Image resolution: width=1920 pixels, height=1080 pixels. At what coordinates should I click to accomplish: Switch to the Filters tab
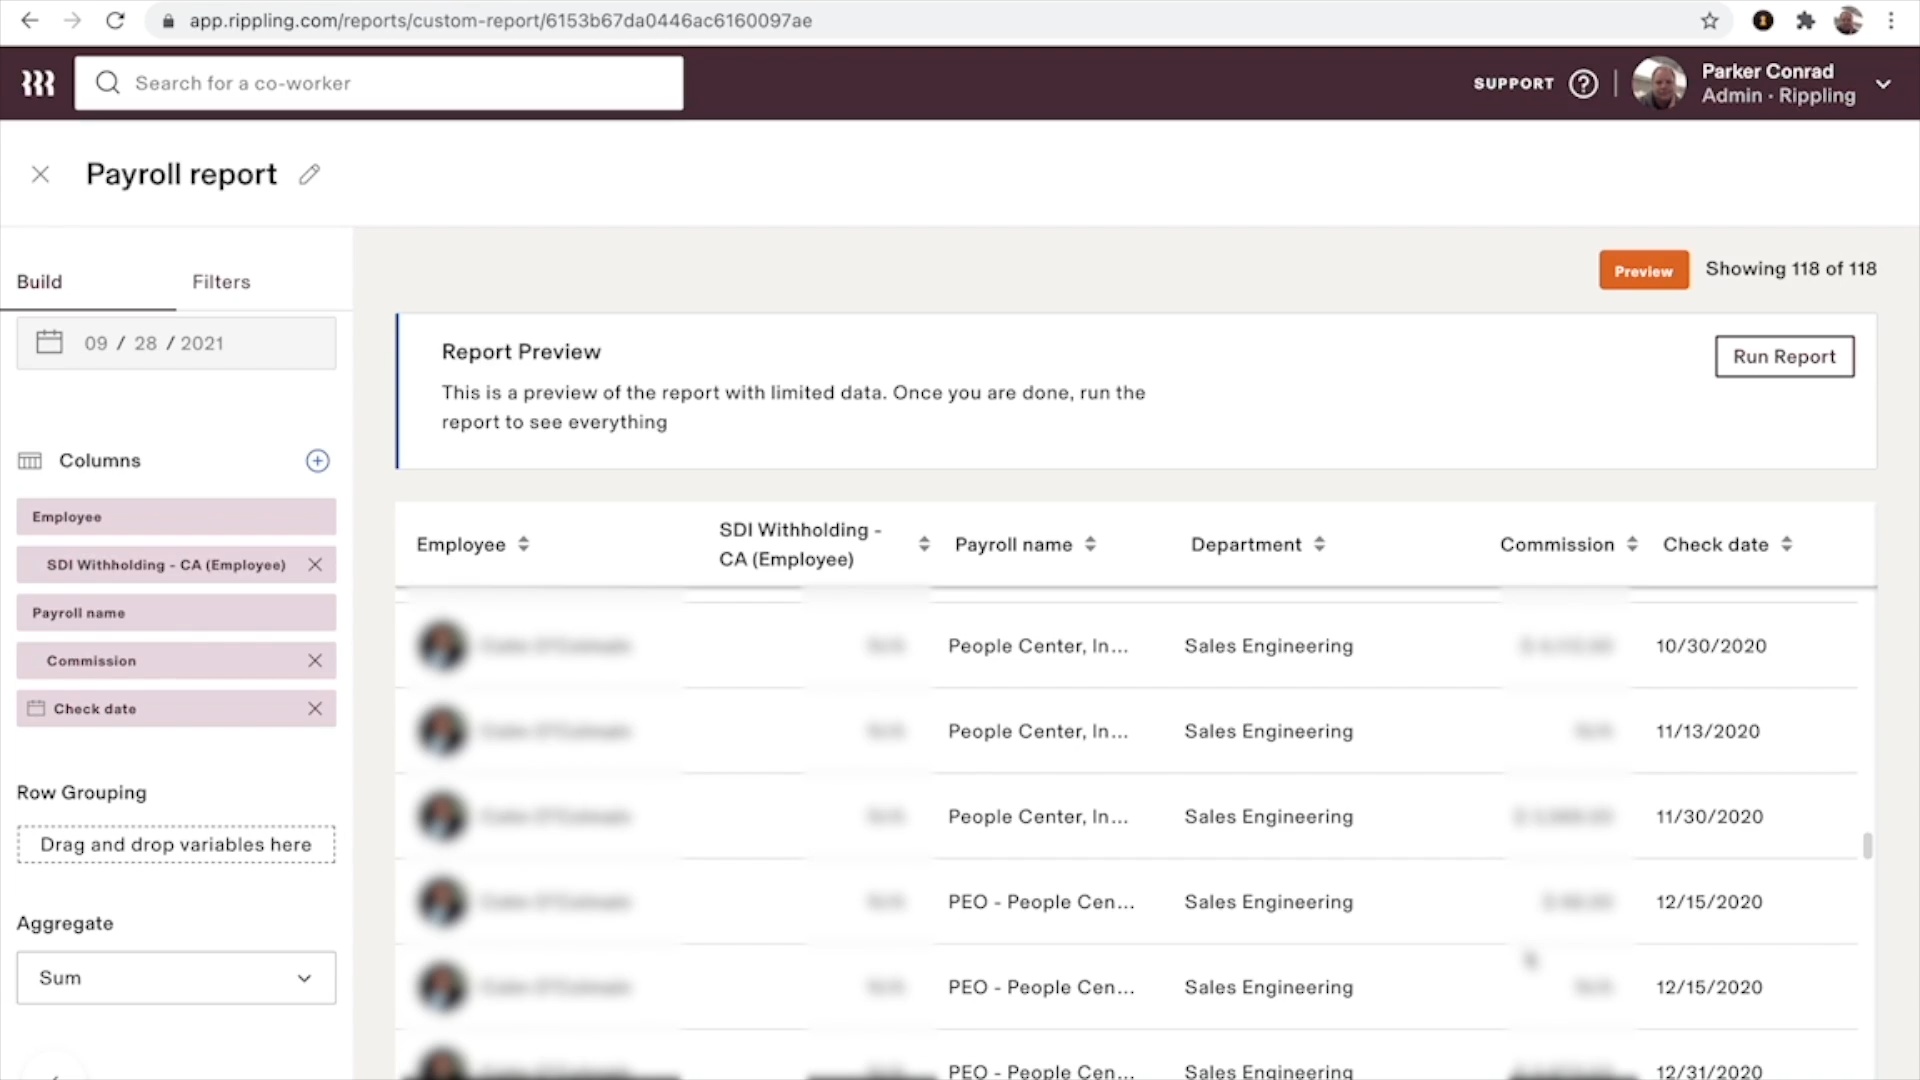(221, 282)
